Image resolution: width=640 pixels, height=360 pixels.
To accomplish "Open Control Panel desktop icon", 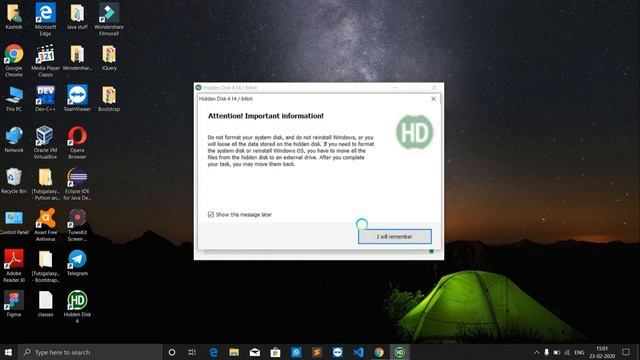I will (x=14, y=222).
